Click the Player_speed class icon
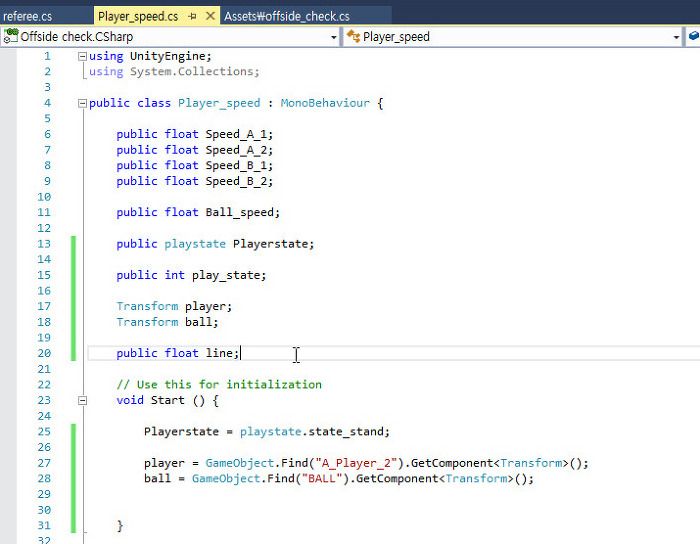The image size is (700, 544). coord(353,36)
